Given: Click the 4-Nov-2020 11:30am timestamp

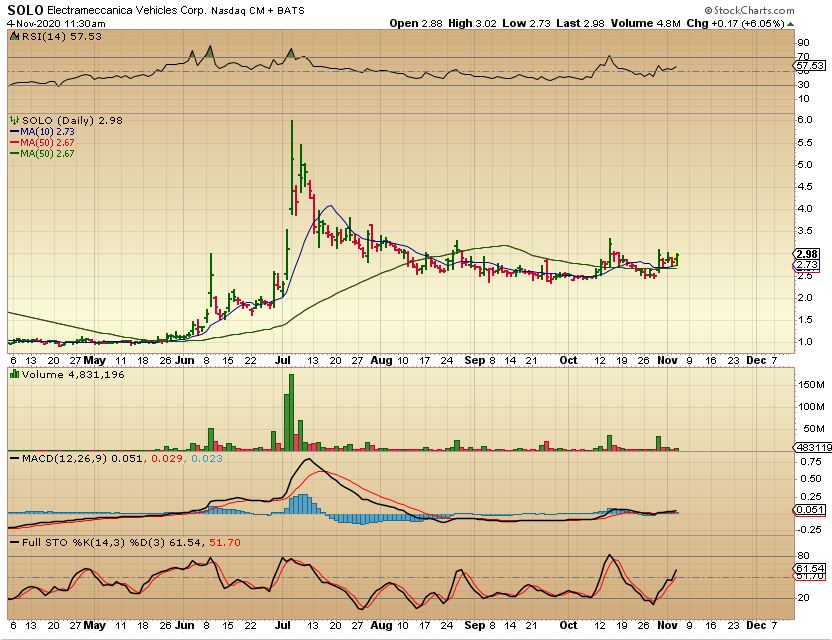Looking at the screenshot, I should [56, 23].
